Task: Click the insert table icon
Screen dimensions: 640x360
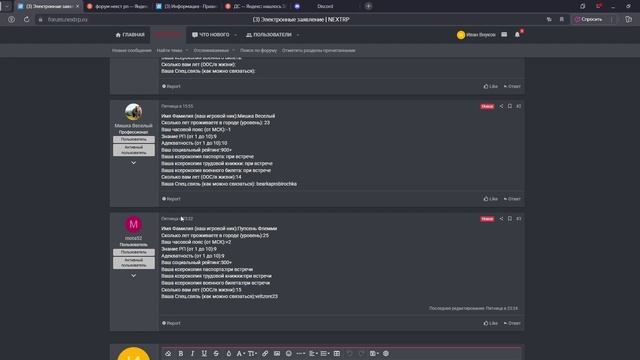Action: pos(337,353)
